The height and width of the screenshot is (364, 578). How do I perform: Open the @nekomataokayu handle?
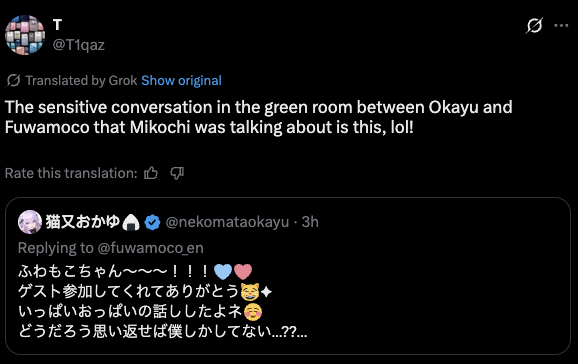pos(227,222)
